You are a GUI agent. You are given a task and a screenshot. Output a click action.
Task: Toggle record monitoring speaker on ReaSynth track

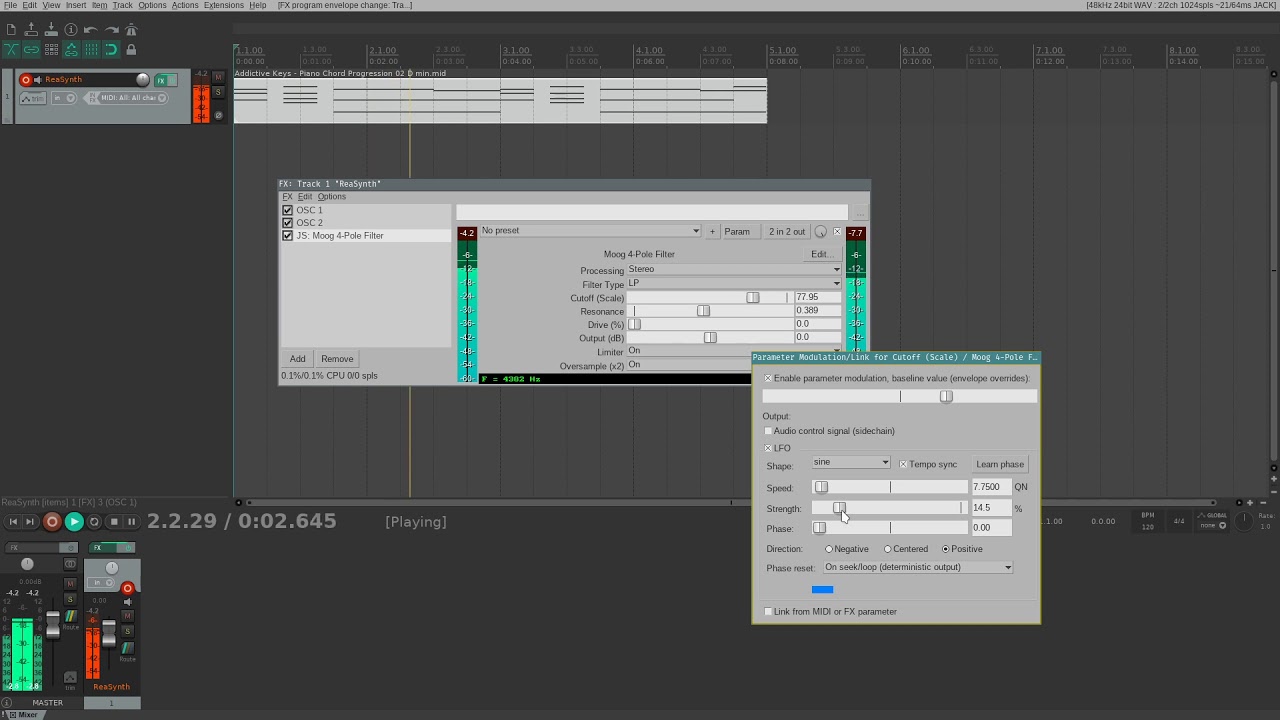click(x=38, y=80)
